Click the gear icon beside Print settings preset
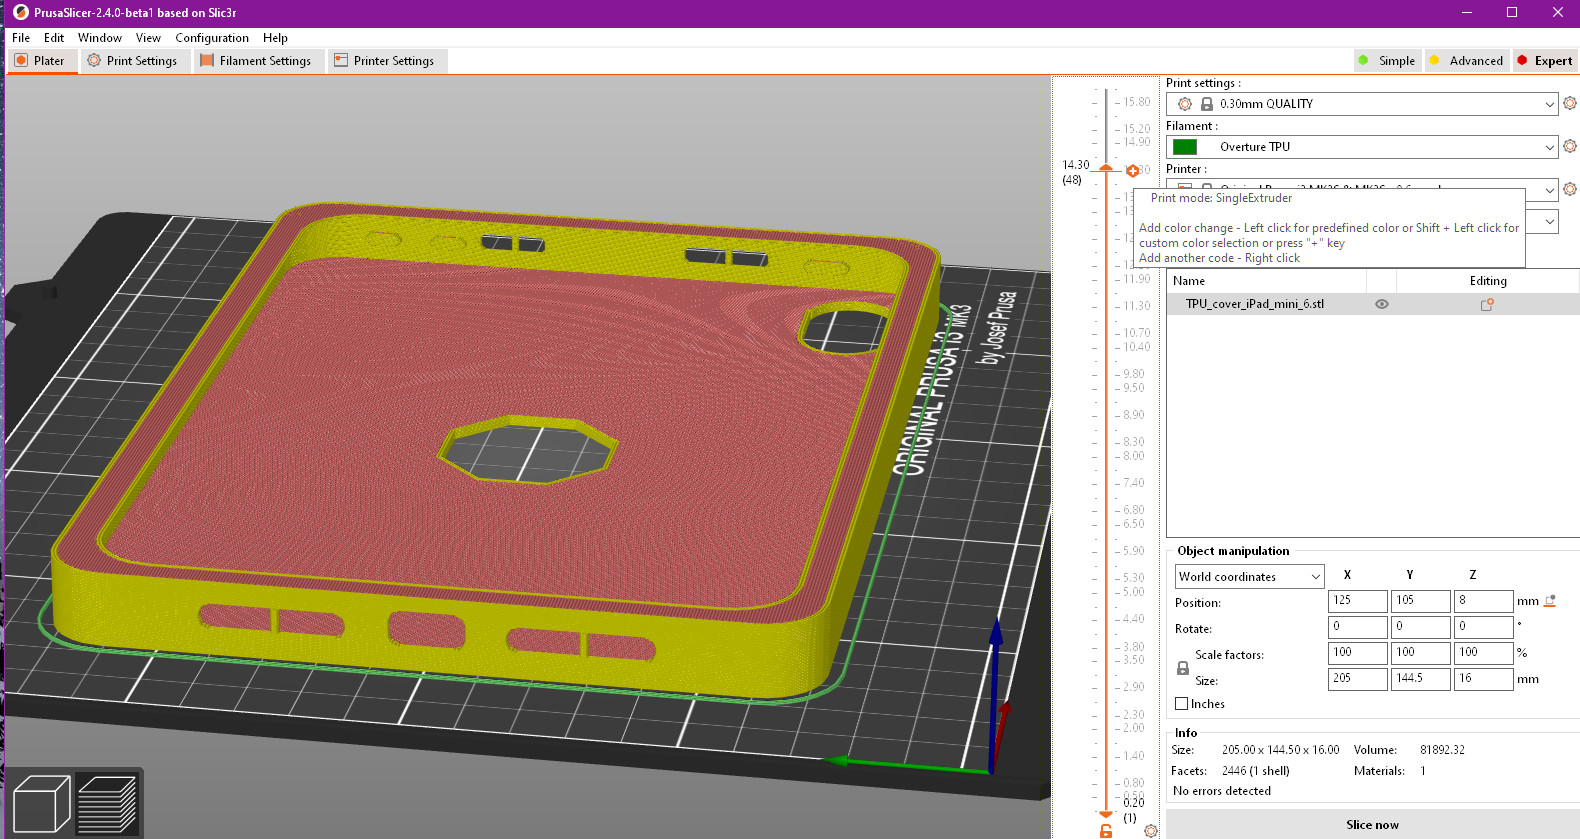Viewport: 1580px width, 839px height. pos(1570,103)
